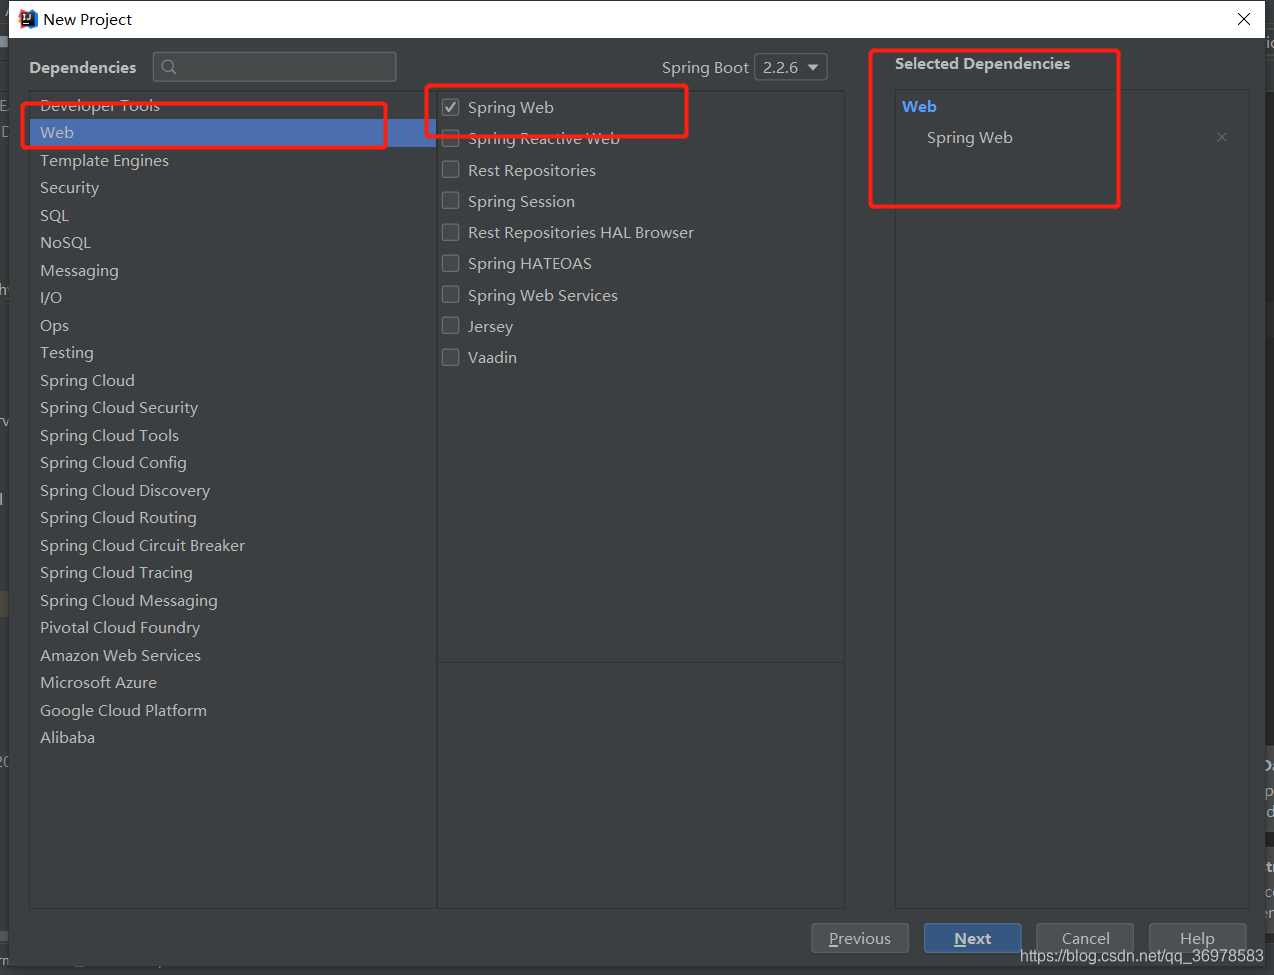The image size is (1274, 975).
Task: Open the Spring Boot version dropdown
Action: [x=790, y=67]
